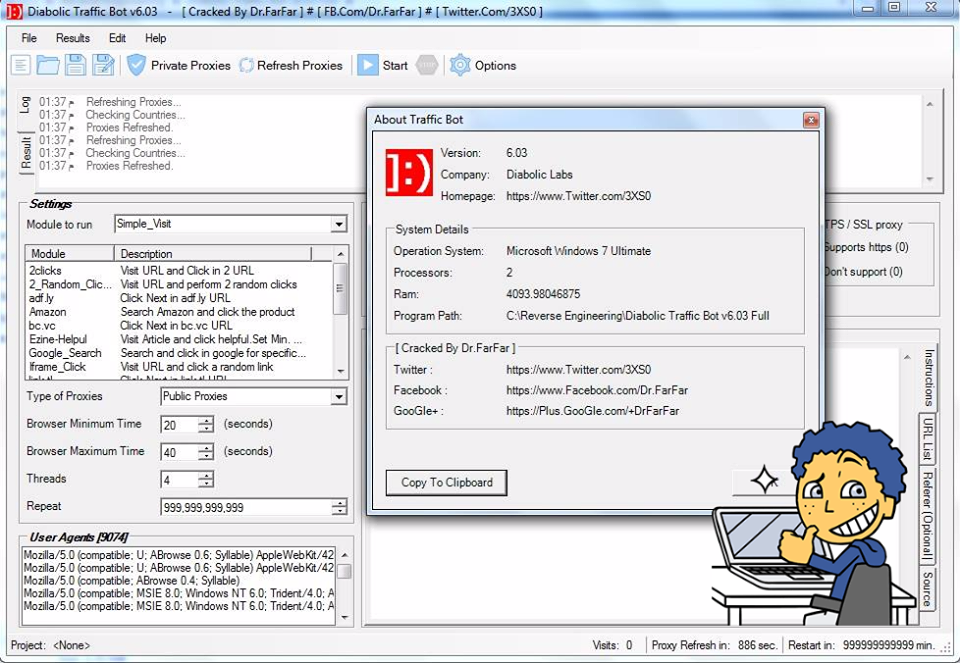Screen dimensions: 960x663
Task: Select the Ezine-Helpul module row
Action: coord(179,339)
